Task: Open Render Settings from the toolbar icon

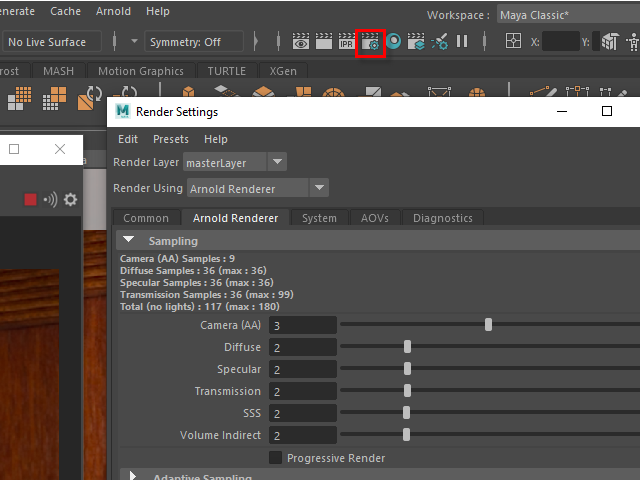Action: point(370,42)
